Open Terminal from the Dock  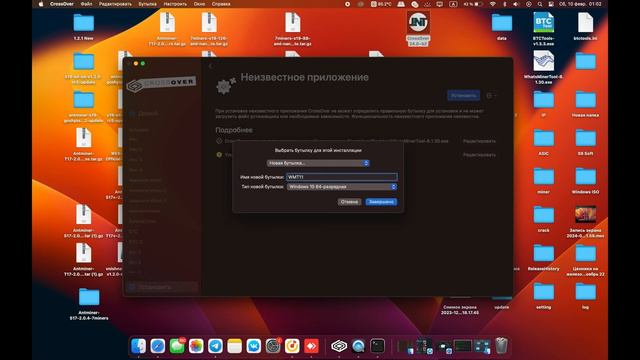tap(377, 346)
